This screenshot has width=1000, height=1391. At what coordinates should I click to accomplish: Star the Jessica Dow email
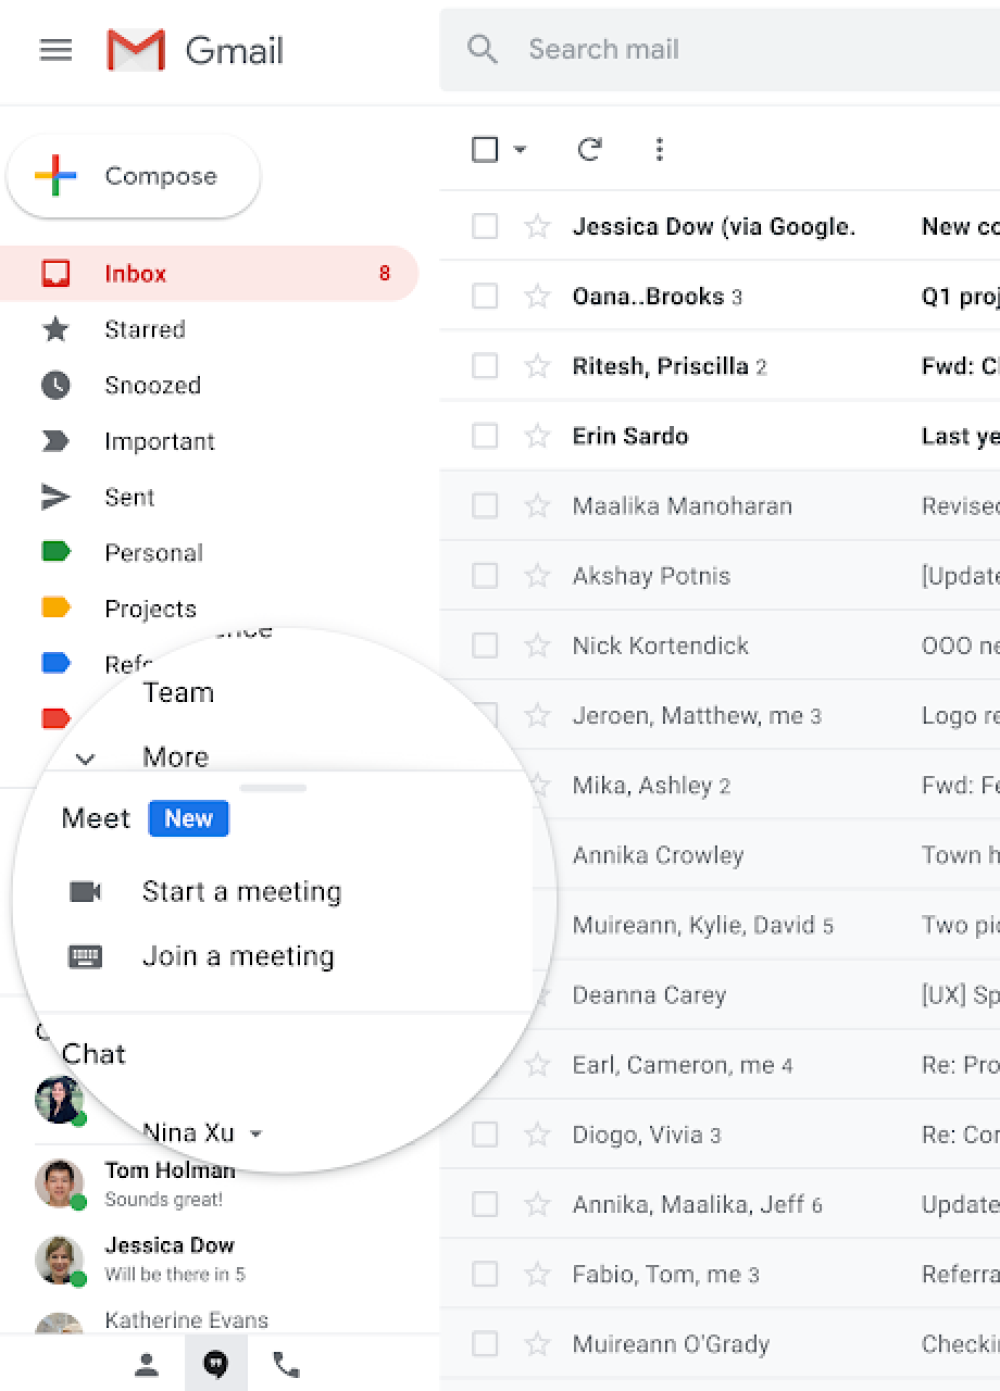click(x=537, y=227)
